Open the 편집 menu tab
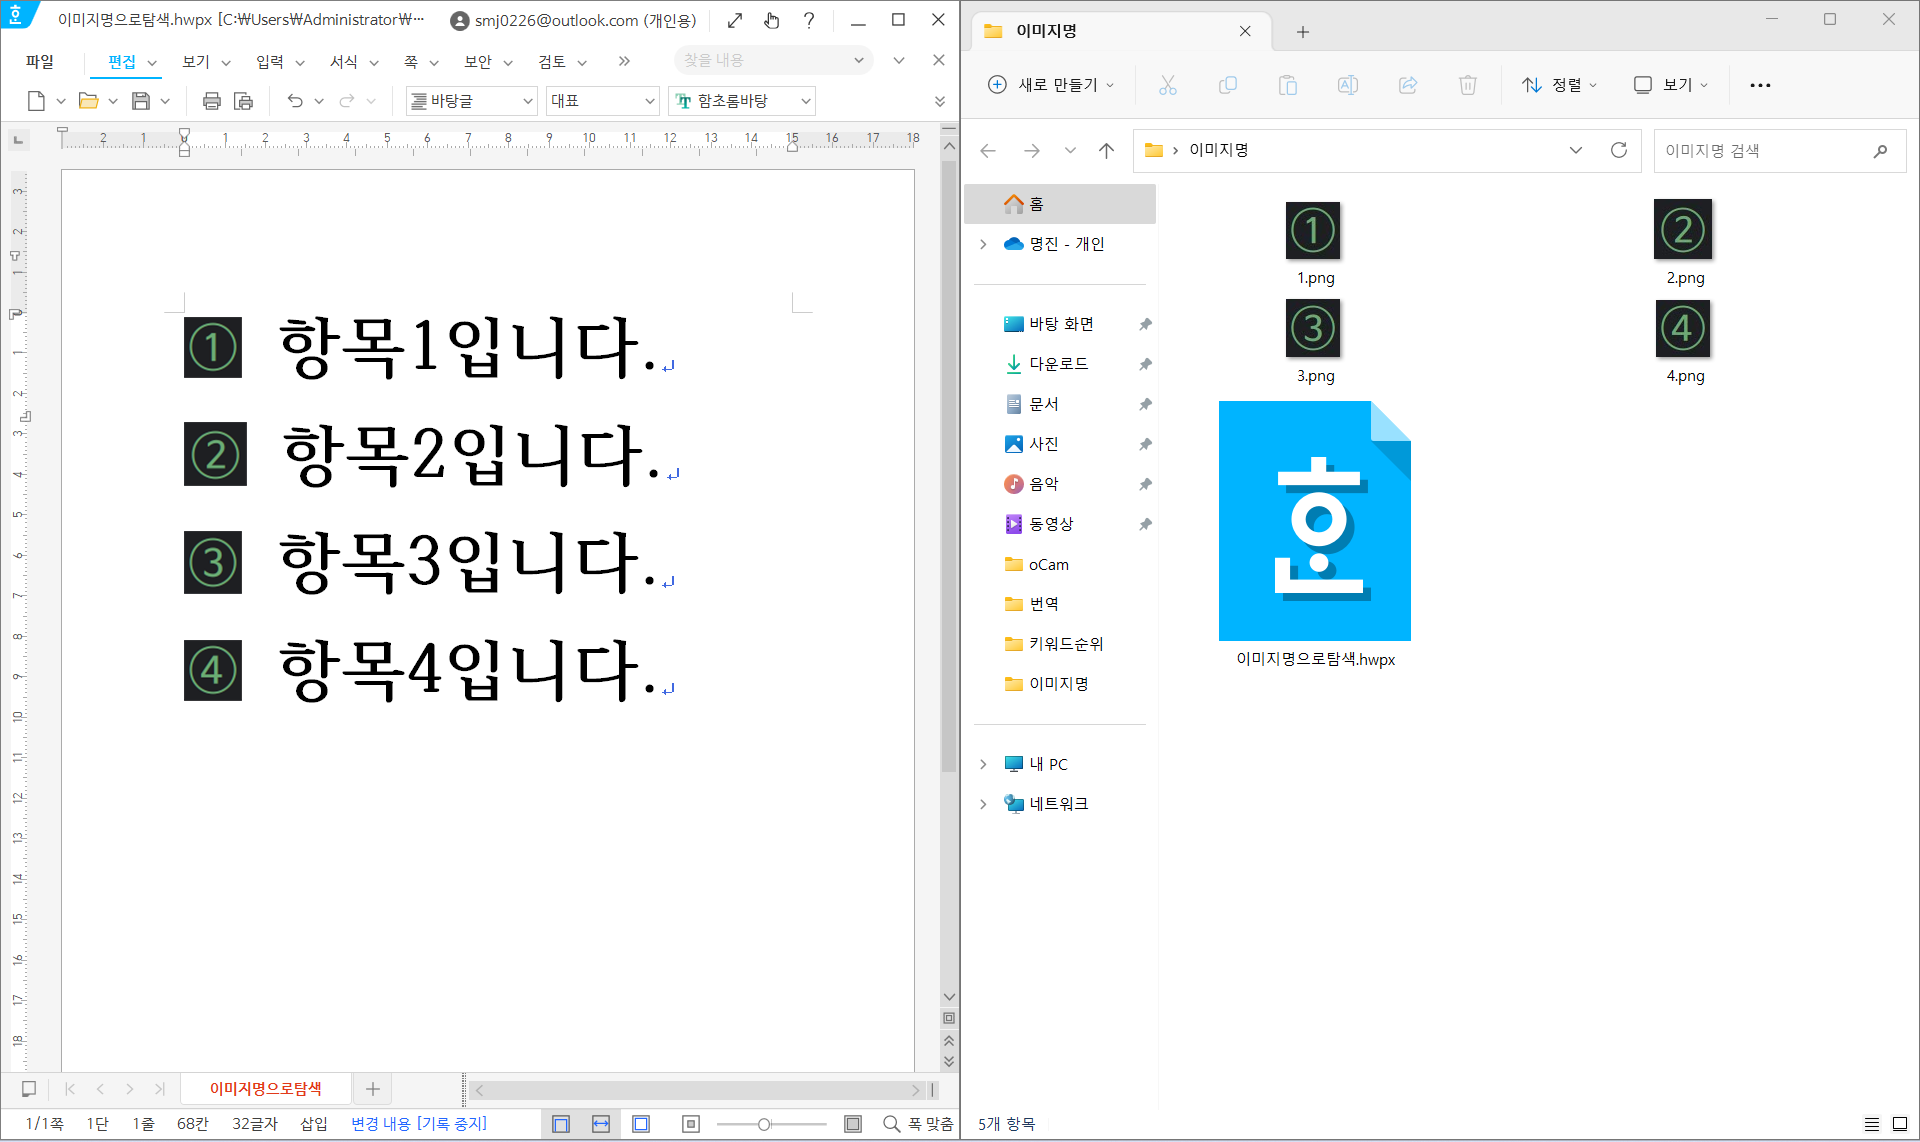This screenshot has height=1142, width=1920. (x=121, y=62)
